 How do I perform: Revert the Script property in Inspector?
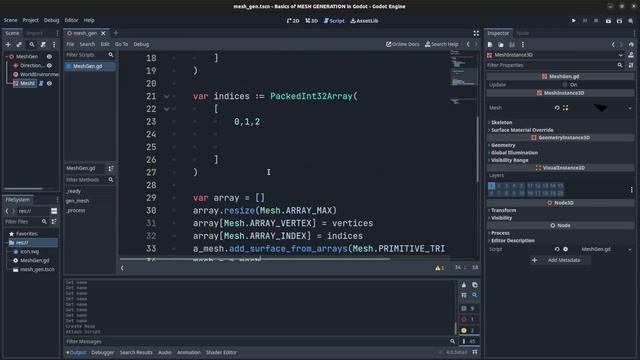(557, 249)
